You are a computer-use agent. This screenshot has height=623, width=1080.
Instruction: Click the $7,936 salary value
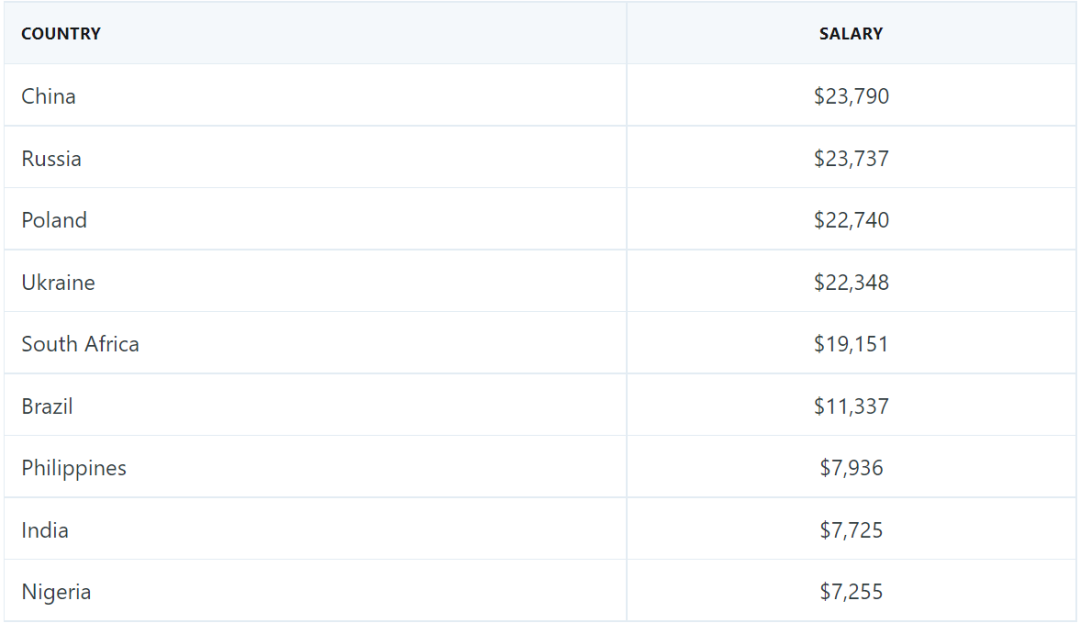coord(851,468)
